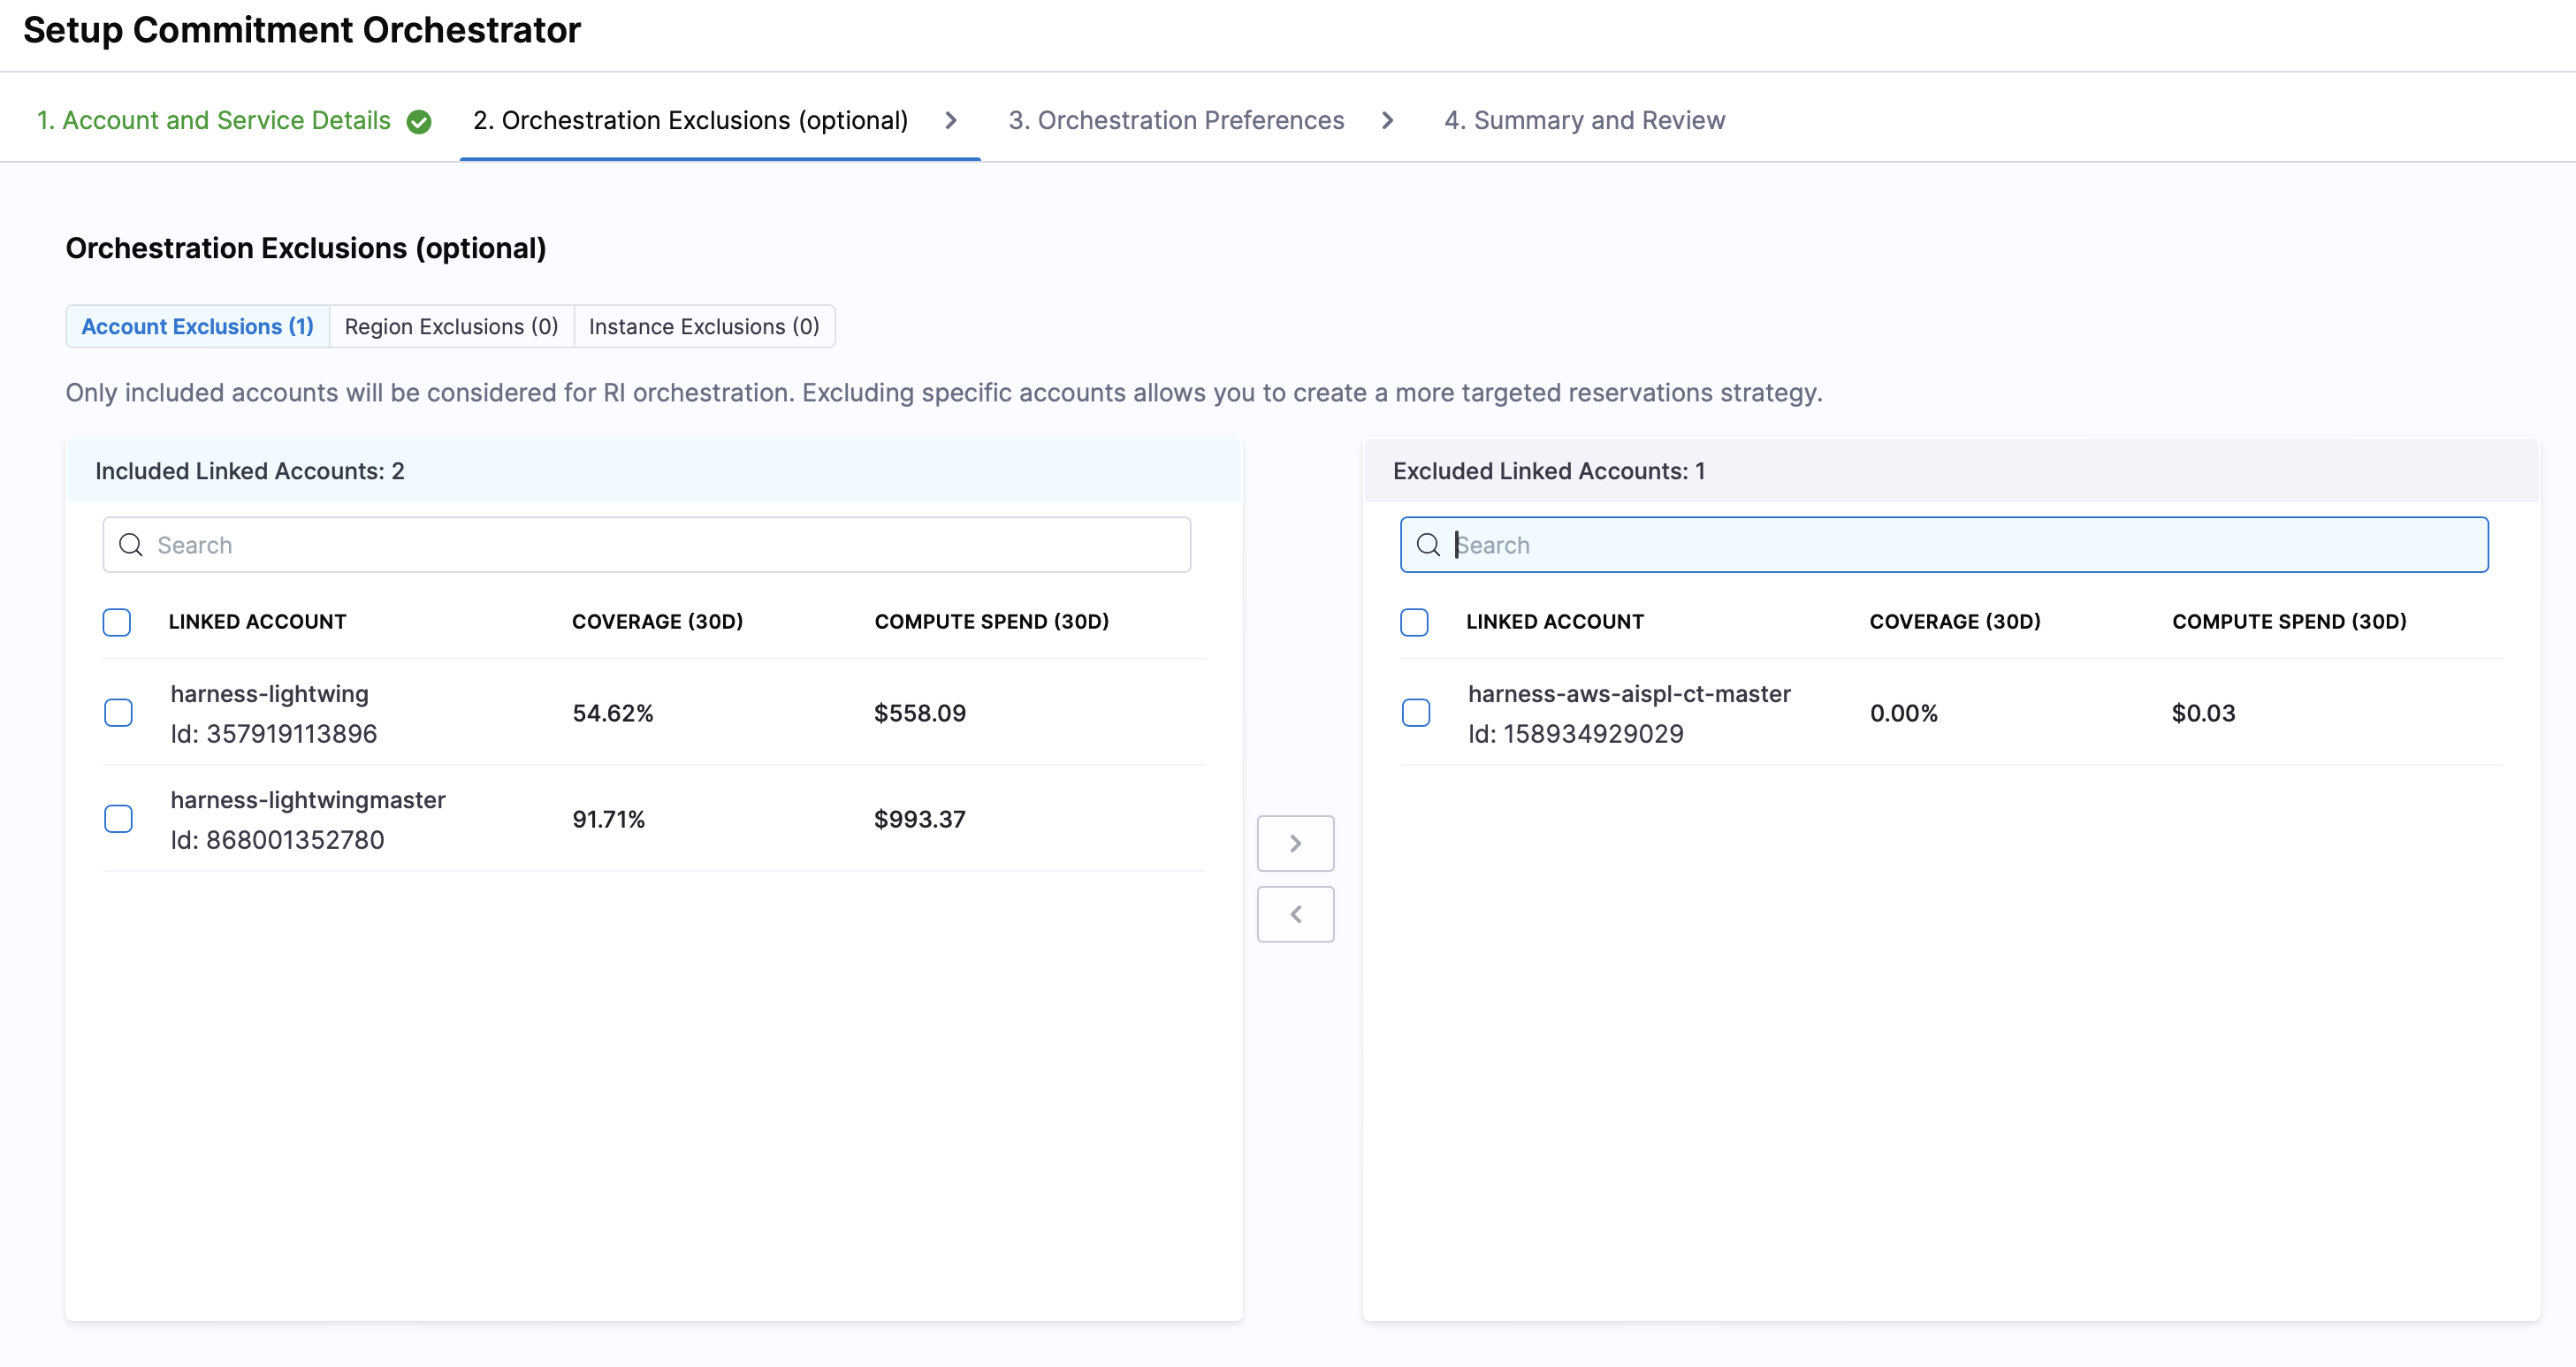Click the search magnifier in Excluded Accounts
Image resolution: width=2576 pixels, height=1367 pixels.
pos(1428,545)
